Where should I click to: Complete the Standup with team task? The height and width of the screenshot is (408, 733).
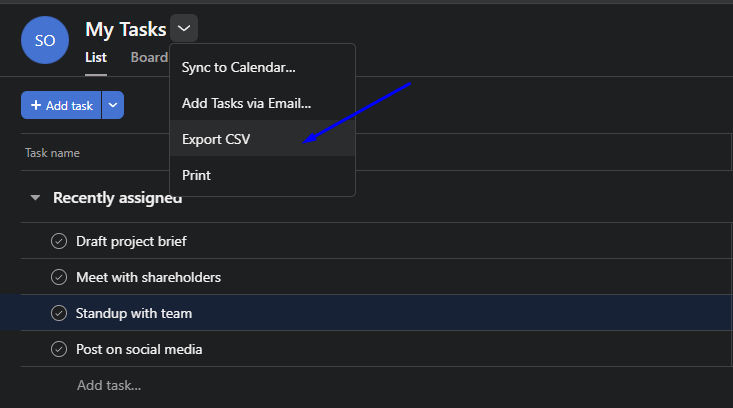tap(59, 313)
